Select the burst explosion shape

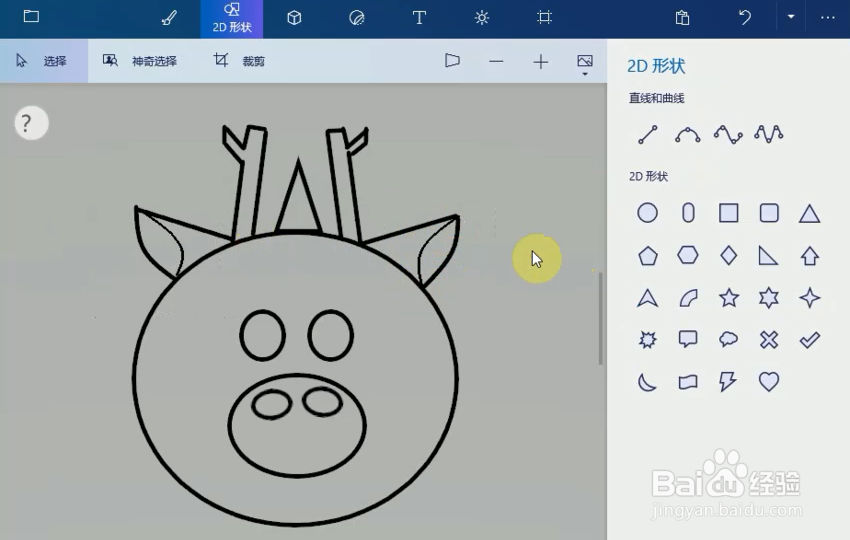tap(647, 340)
